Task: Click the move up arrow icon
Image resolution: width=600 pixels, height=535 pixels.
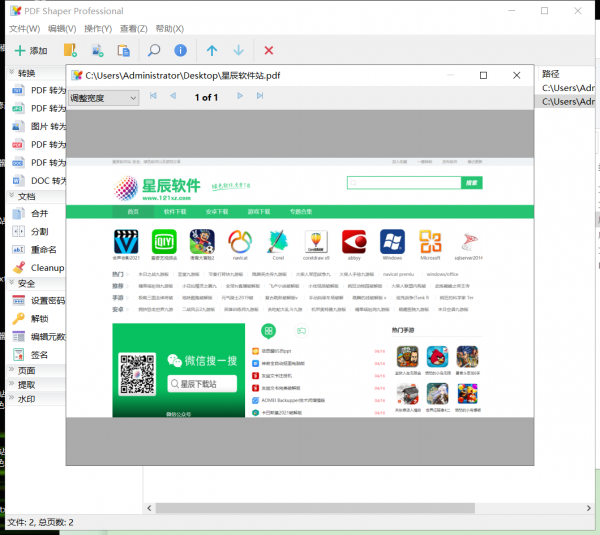Action: point(212,51)
